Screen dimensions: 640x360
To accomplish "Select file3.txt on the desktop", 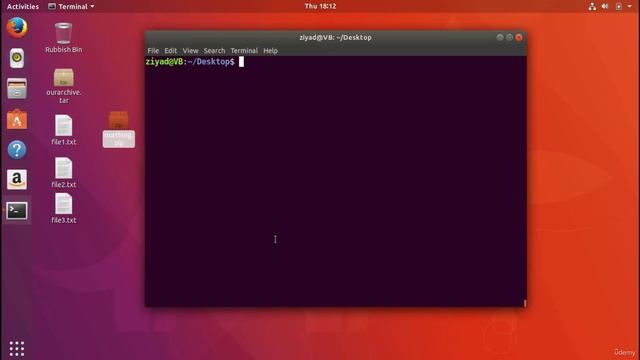I will coord(63,208).
